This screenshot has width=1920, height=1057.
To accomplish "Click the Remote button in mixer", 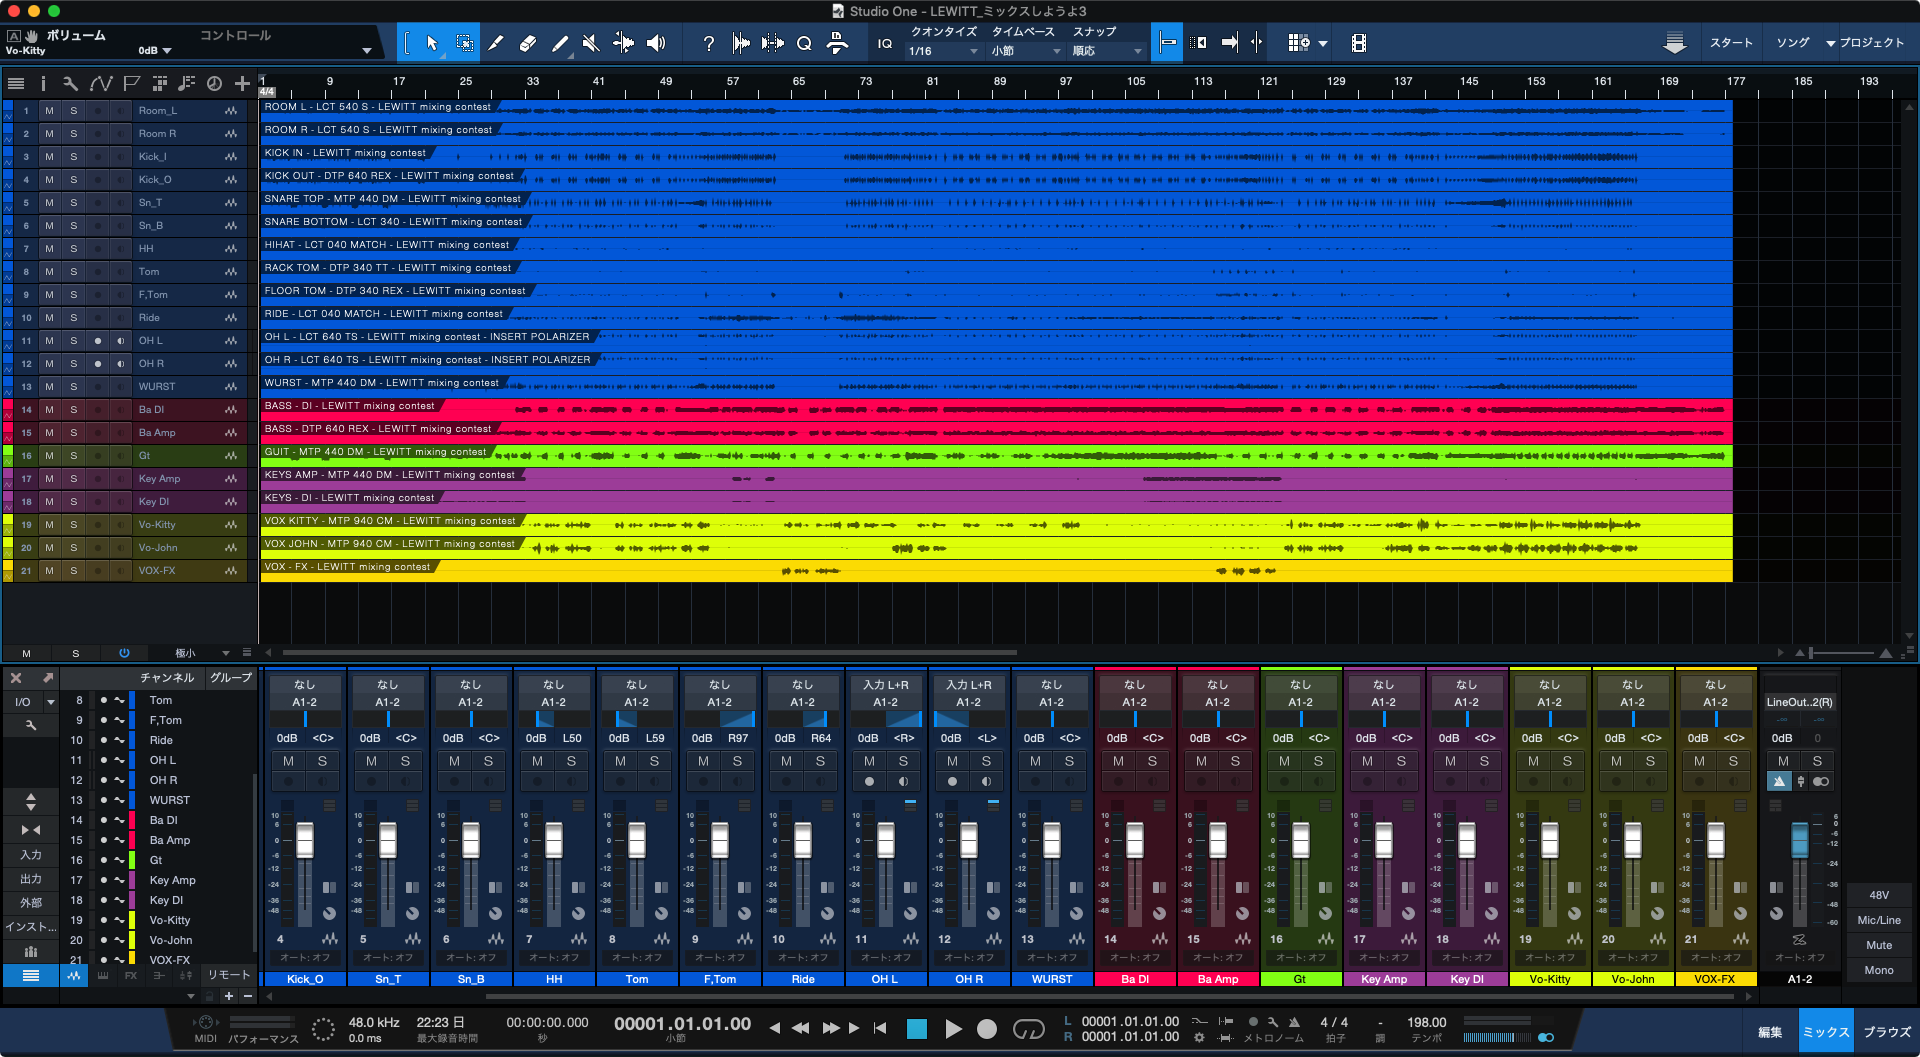I will click(x=228, y=975).
